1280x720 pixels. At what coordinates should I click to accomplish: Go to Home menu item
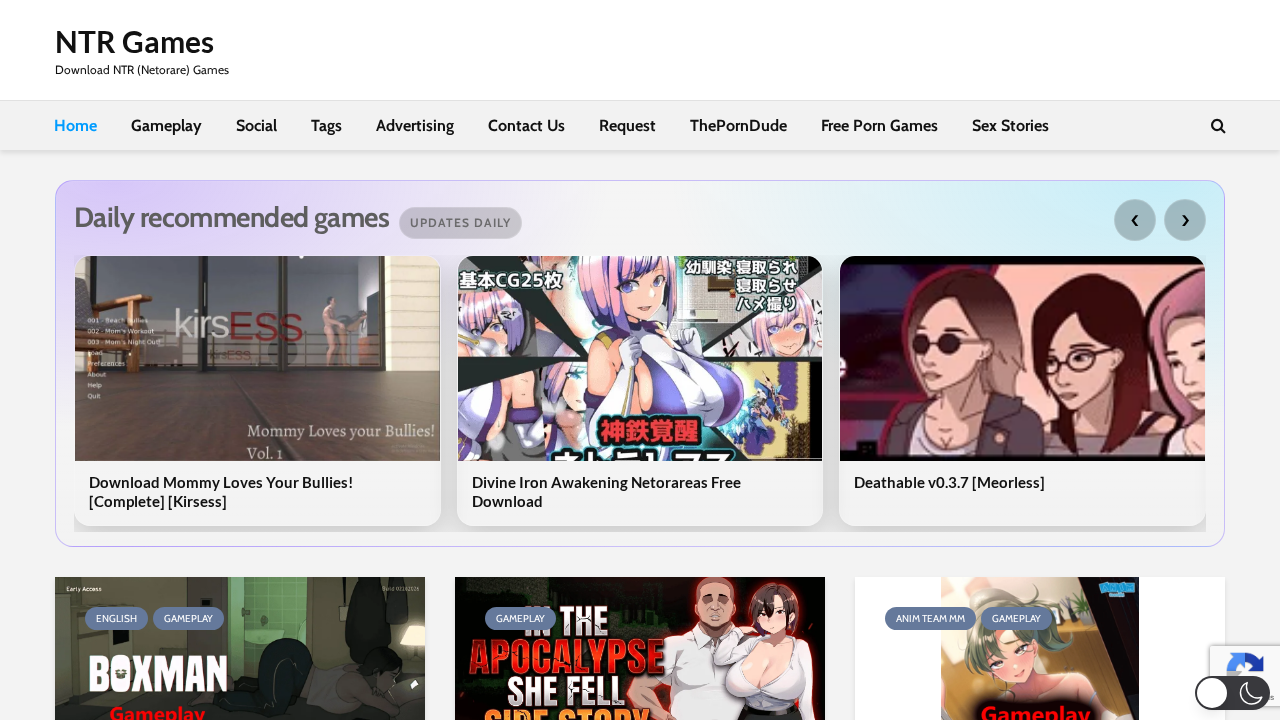coord(75,126)
